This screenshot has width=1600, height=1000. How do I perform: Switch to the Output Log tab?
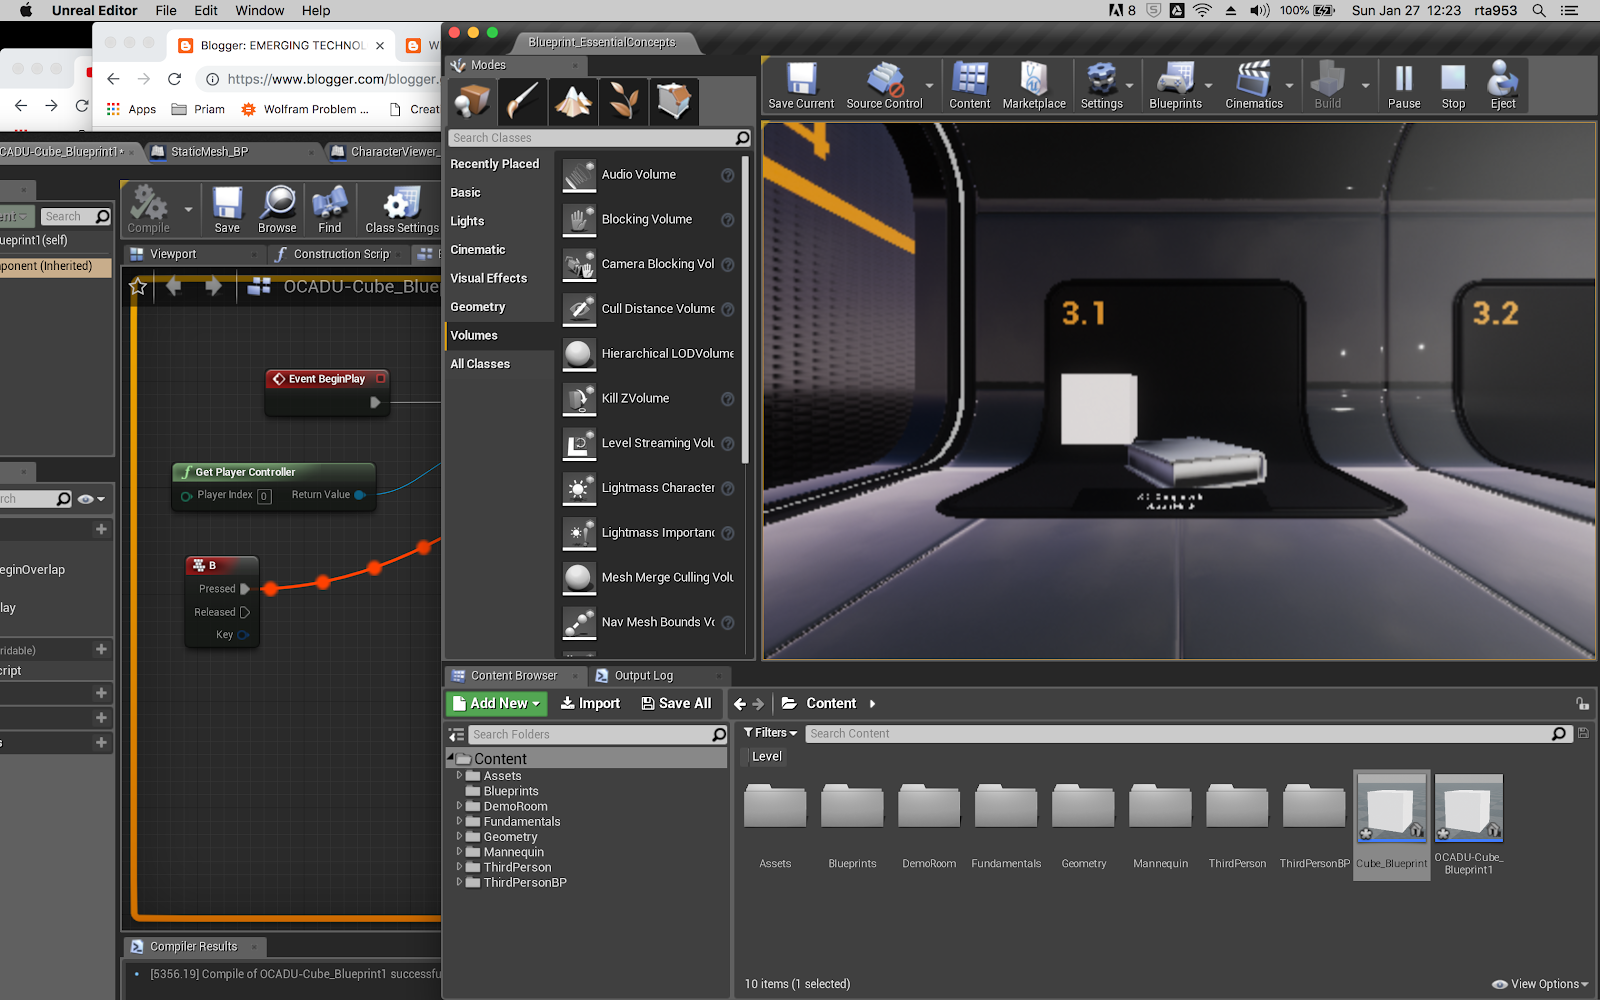pyautogui.click(x=642, y=676)
